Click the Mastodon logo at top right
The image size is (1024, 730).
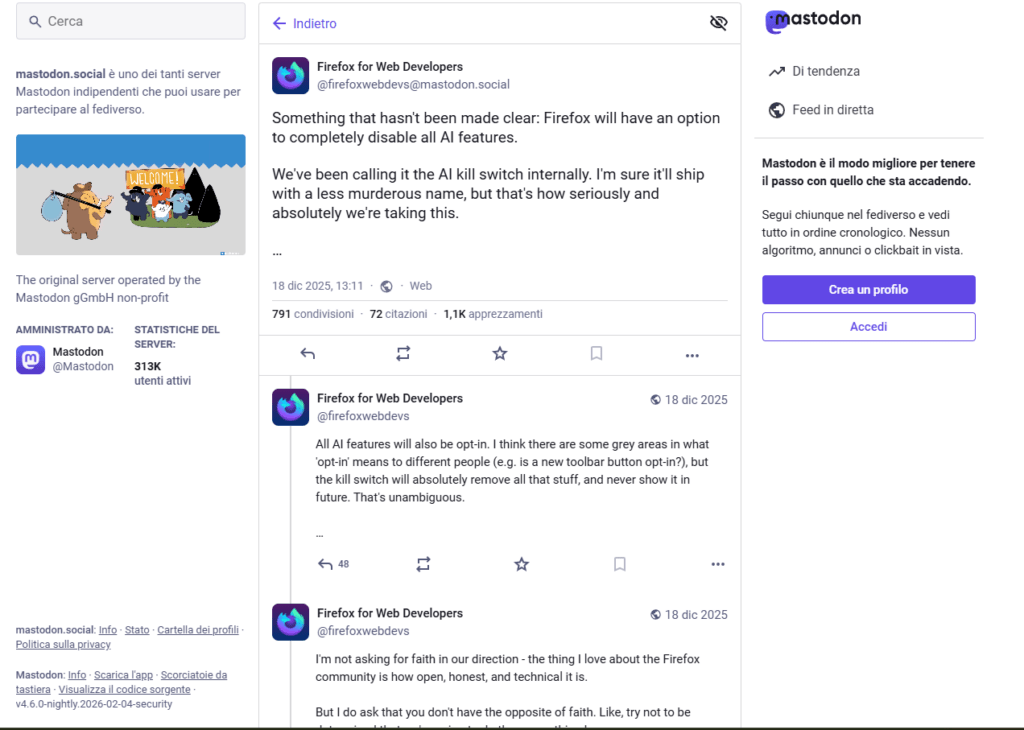(813, 20)
